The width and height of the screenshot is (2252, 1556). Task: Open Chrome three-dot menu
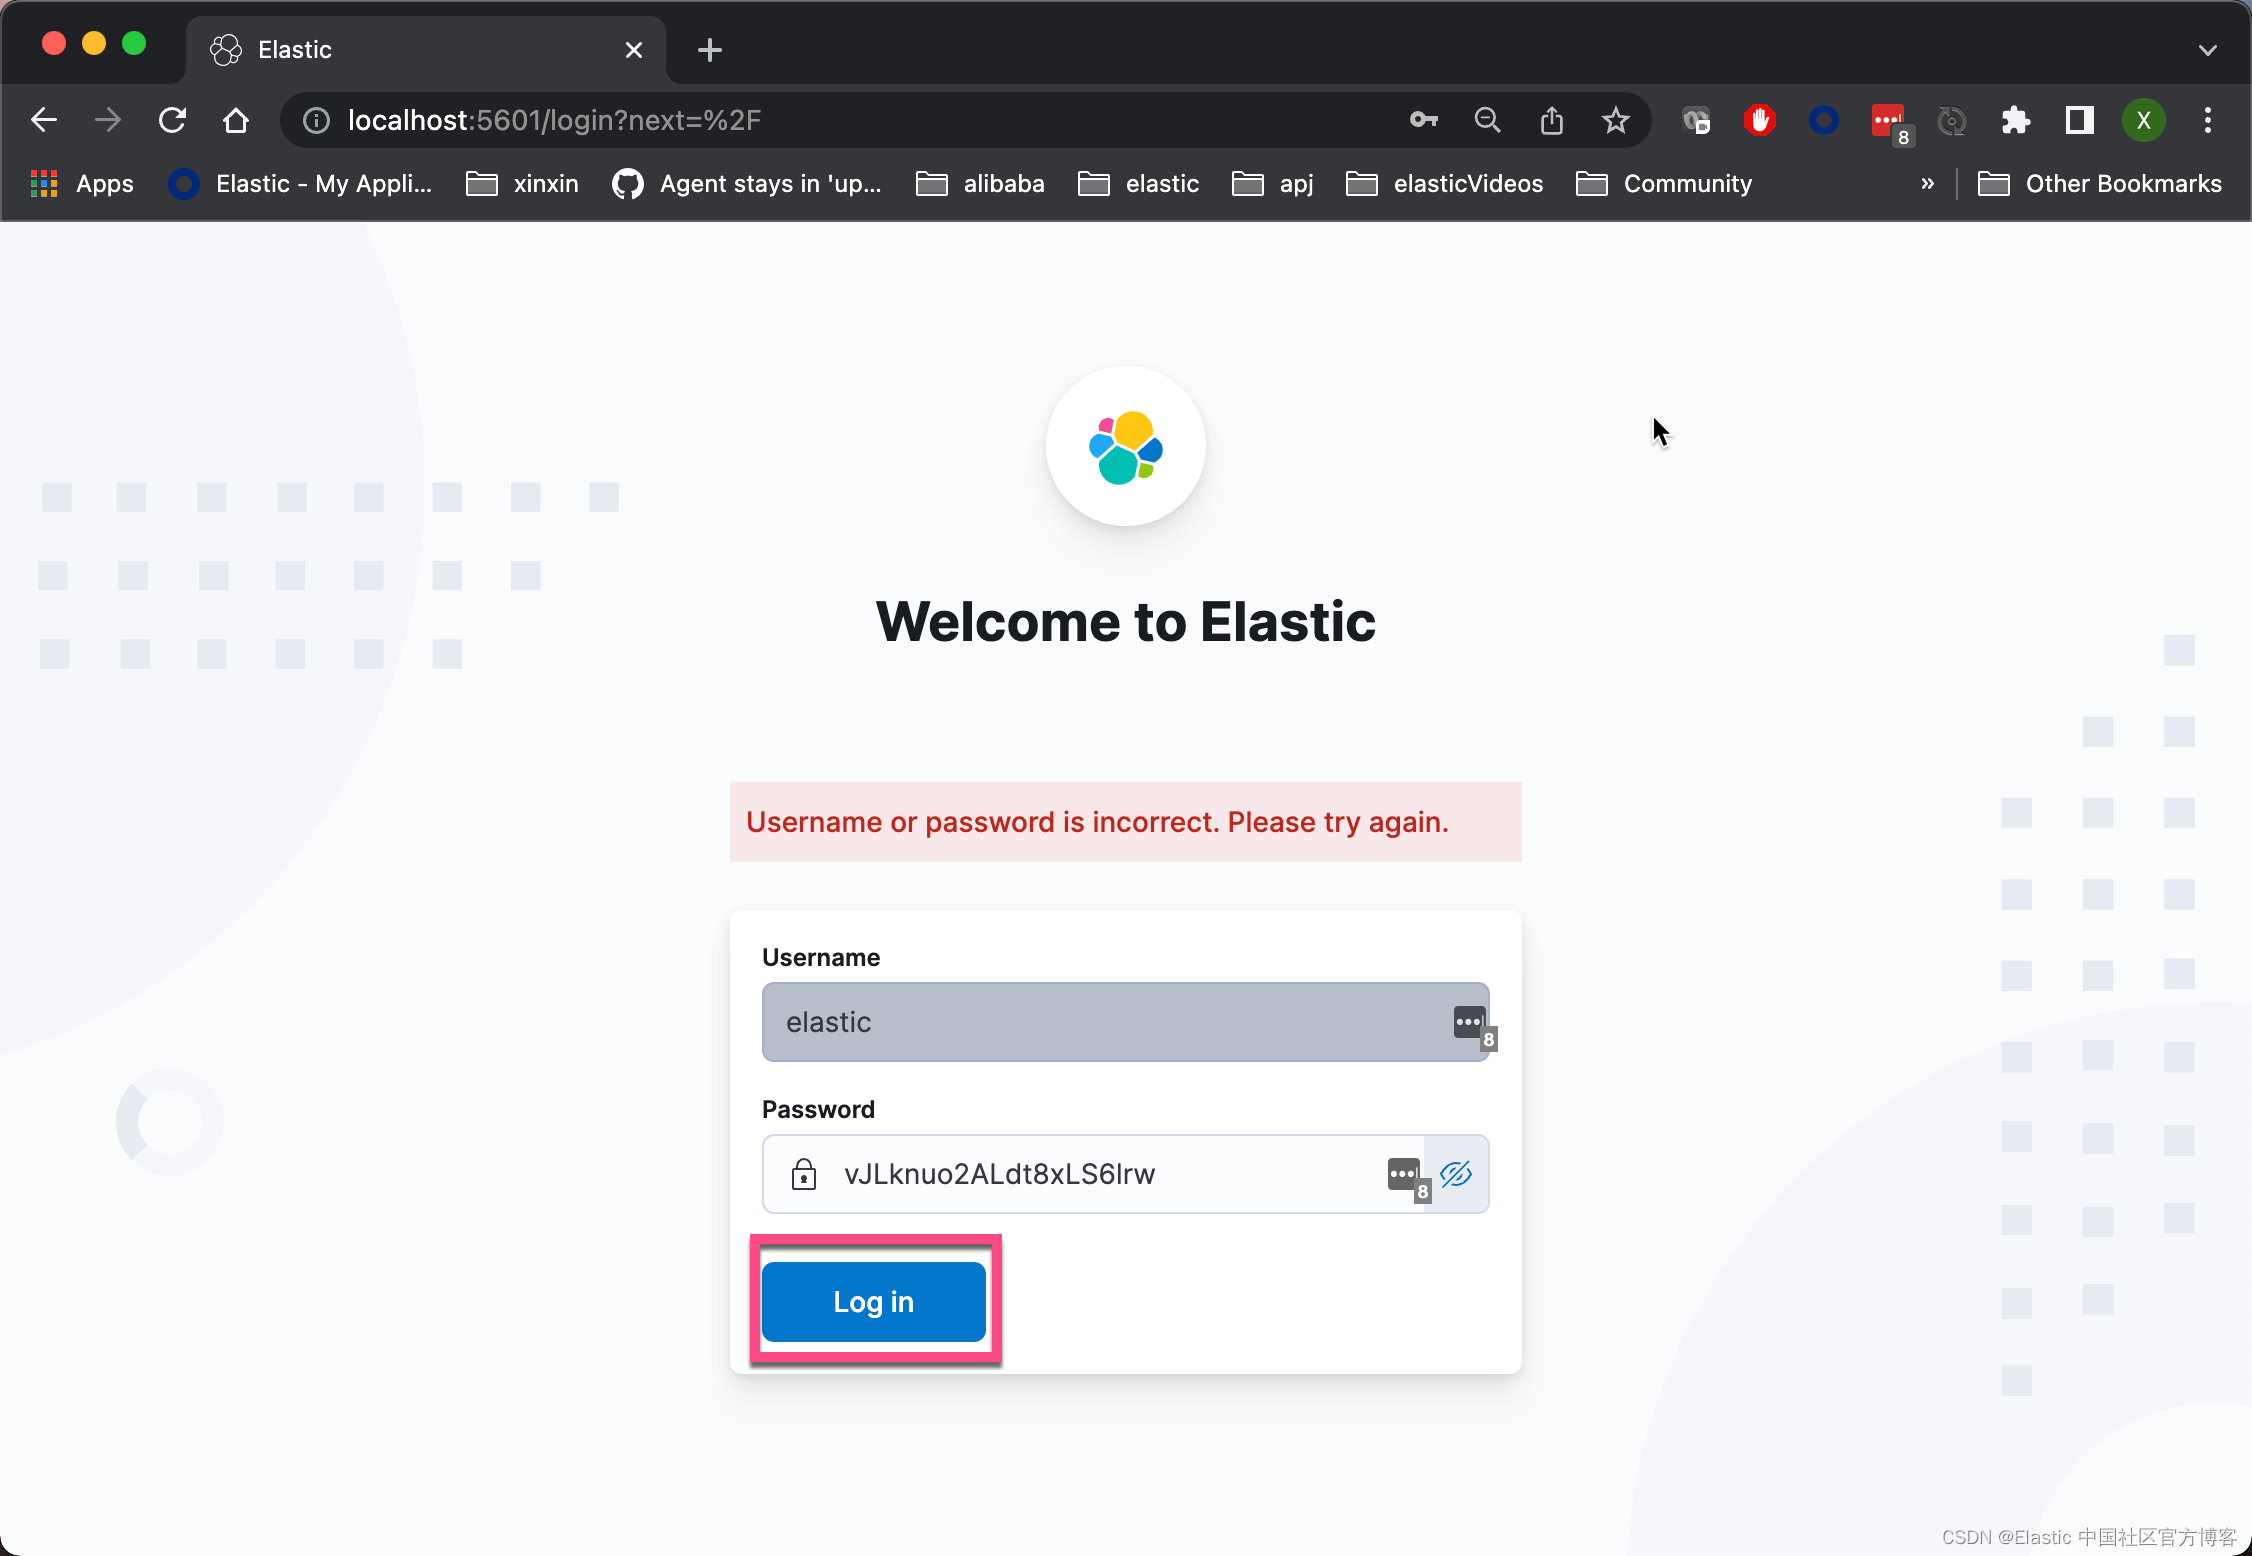(2207, 121)
